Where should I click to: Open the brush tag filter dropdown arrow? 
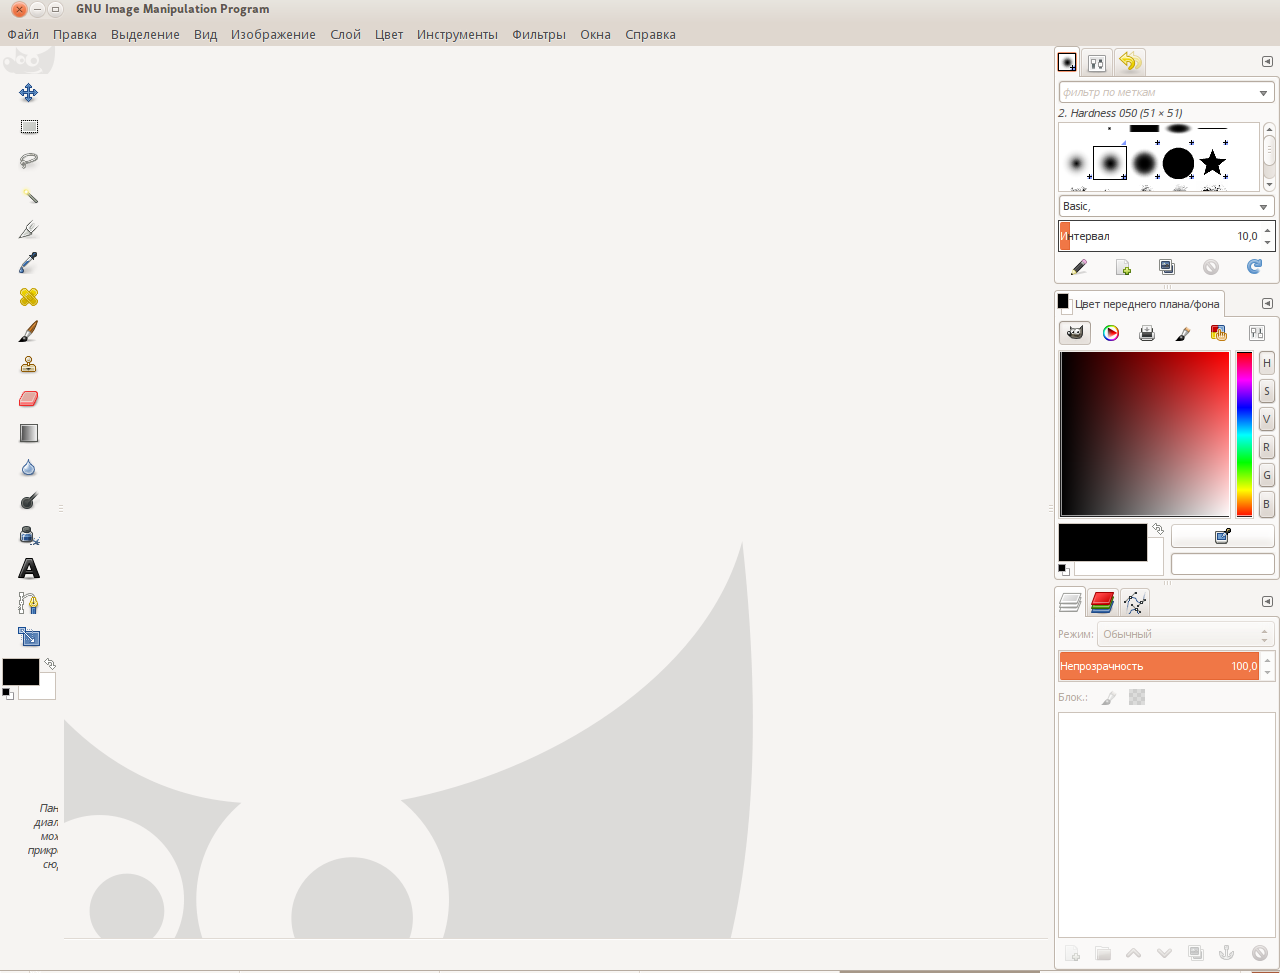click(x=1265, y=93)
